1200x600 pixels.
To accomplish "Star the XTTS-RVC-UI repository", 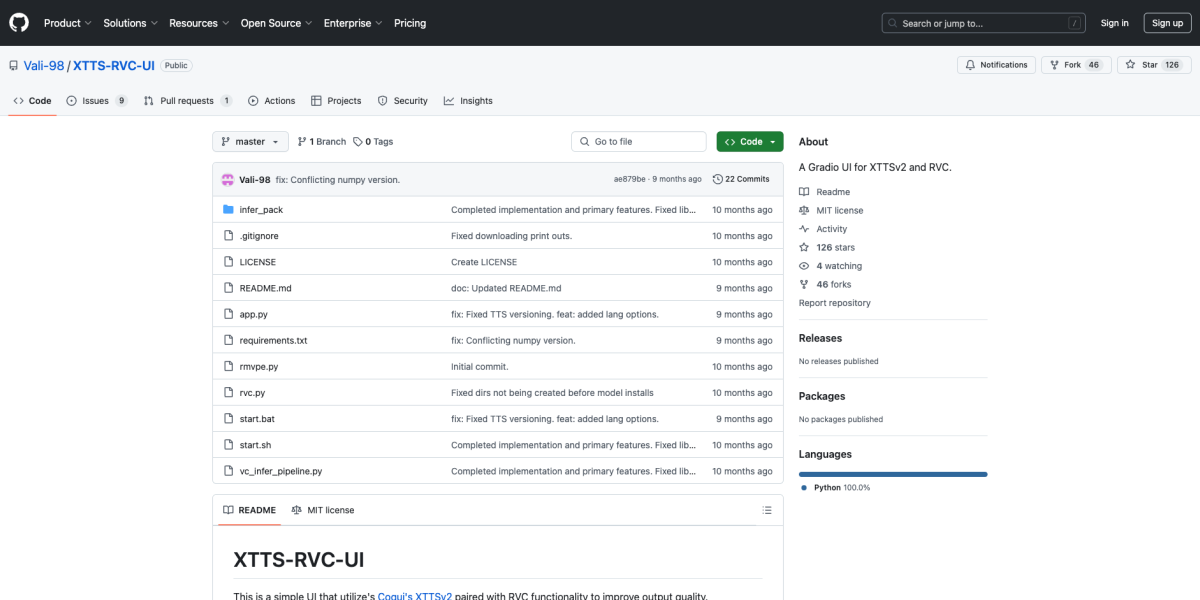I will (x=1153, y=64).
